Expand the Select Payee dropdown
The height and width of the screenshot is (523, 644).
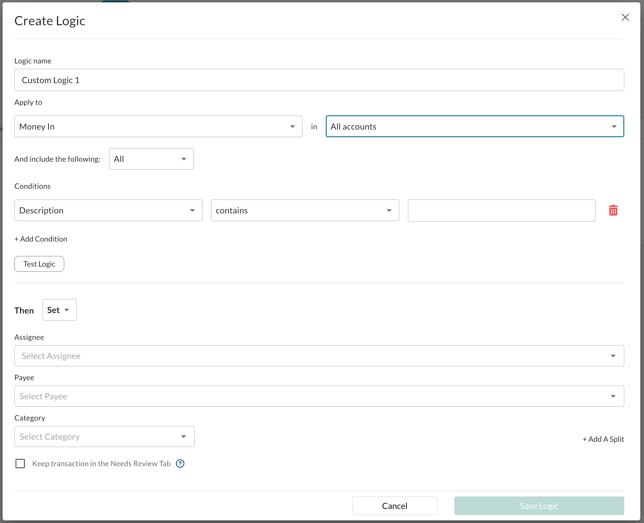[318, 396]
